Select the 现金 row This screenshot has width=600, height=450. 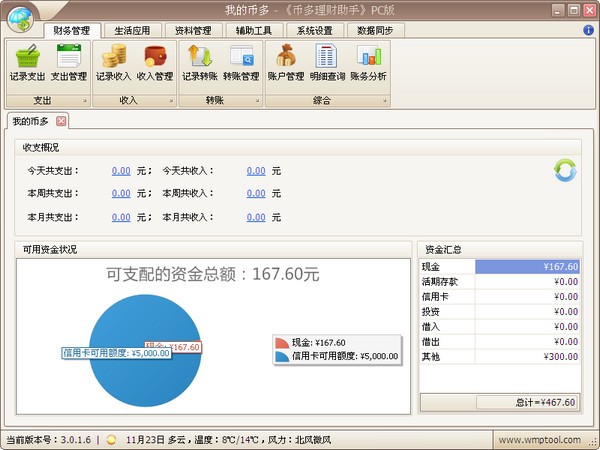pyautogui.click(x=500, y=267)
